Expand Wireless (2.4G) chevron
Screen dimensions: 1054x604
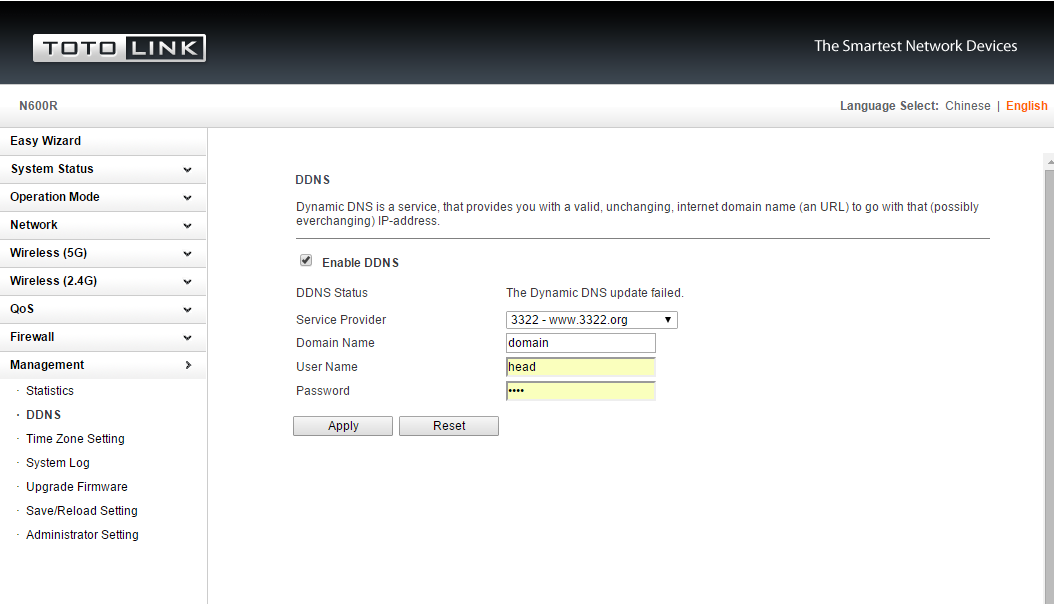188,282
